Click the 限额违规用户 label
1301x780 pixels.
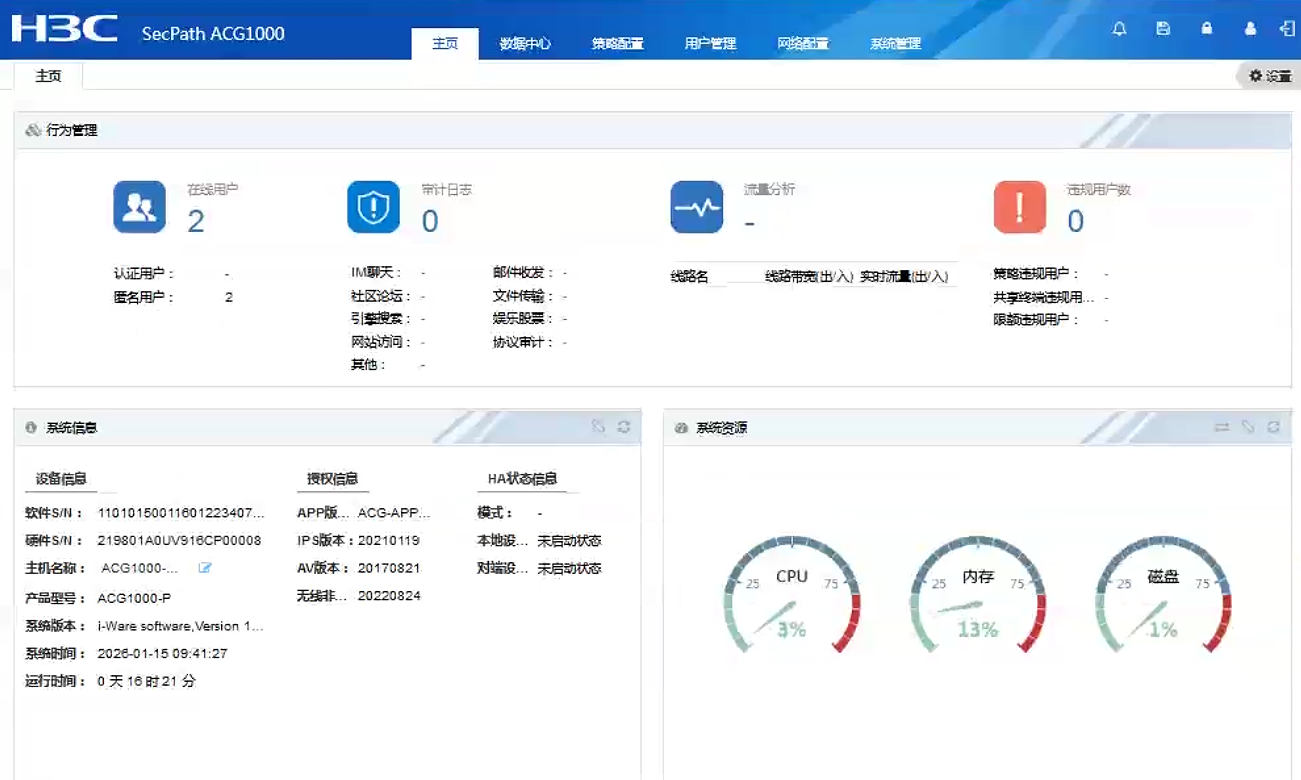(x=1037, y=320)
